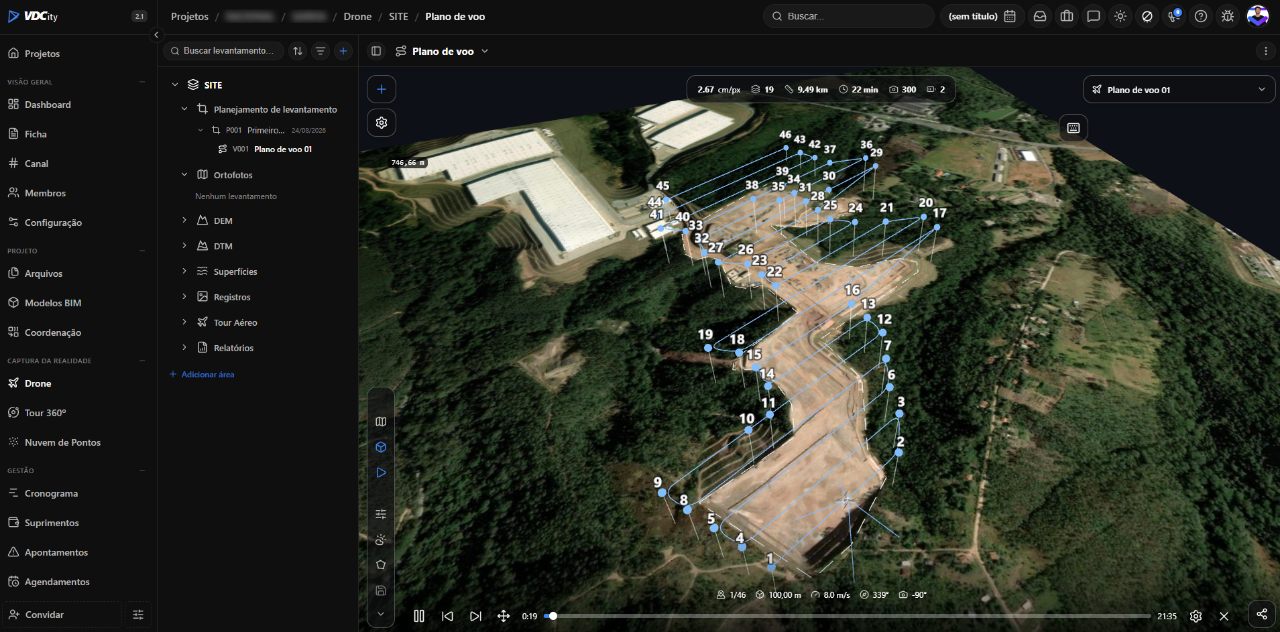Click the crossed-circle icon in top bar
This screenshot has width=1280, height=632.
point(1147,16)
